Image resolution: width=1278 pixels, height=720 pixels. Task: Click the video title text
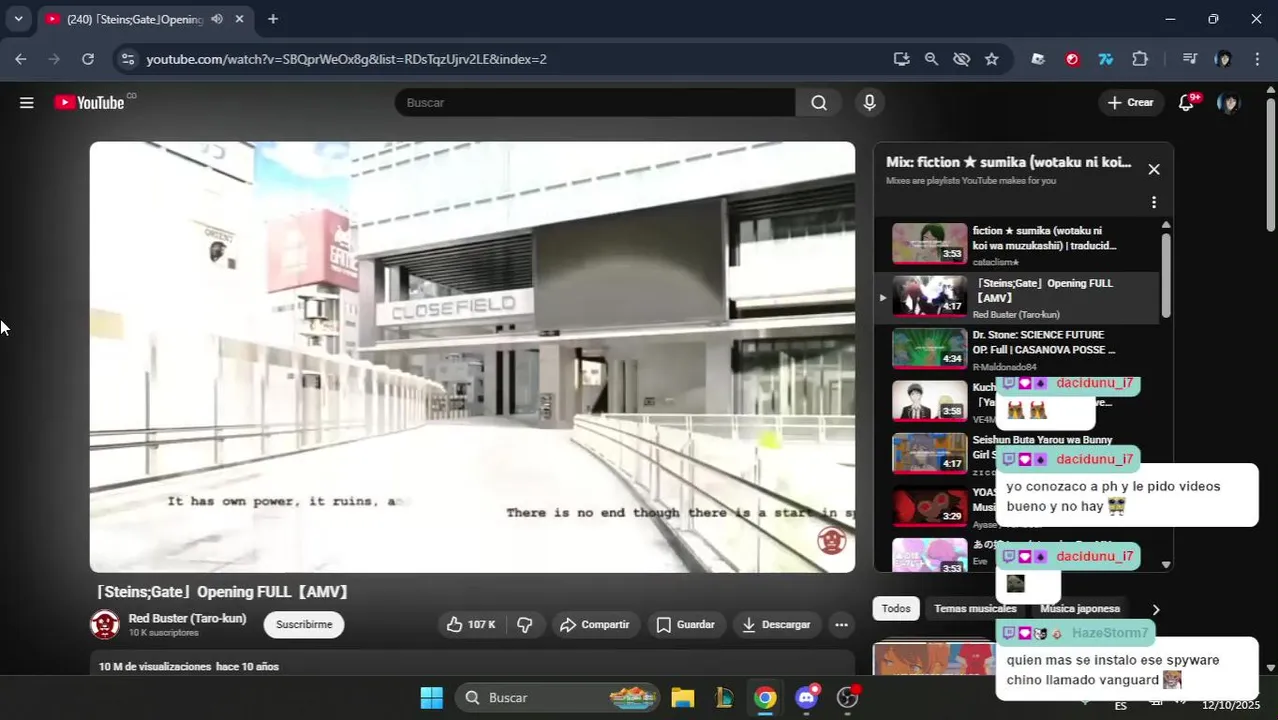click(221, 592)
